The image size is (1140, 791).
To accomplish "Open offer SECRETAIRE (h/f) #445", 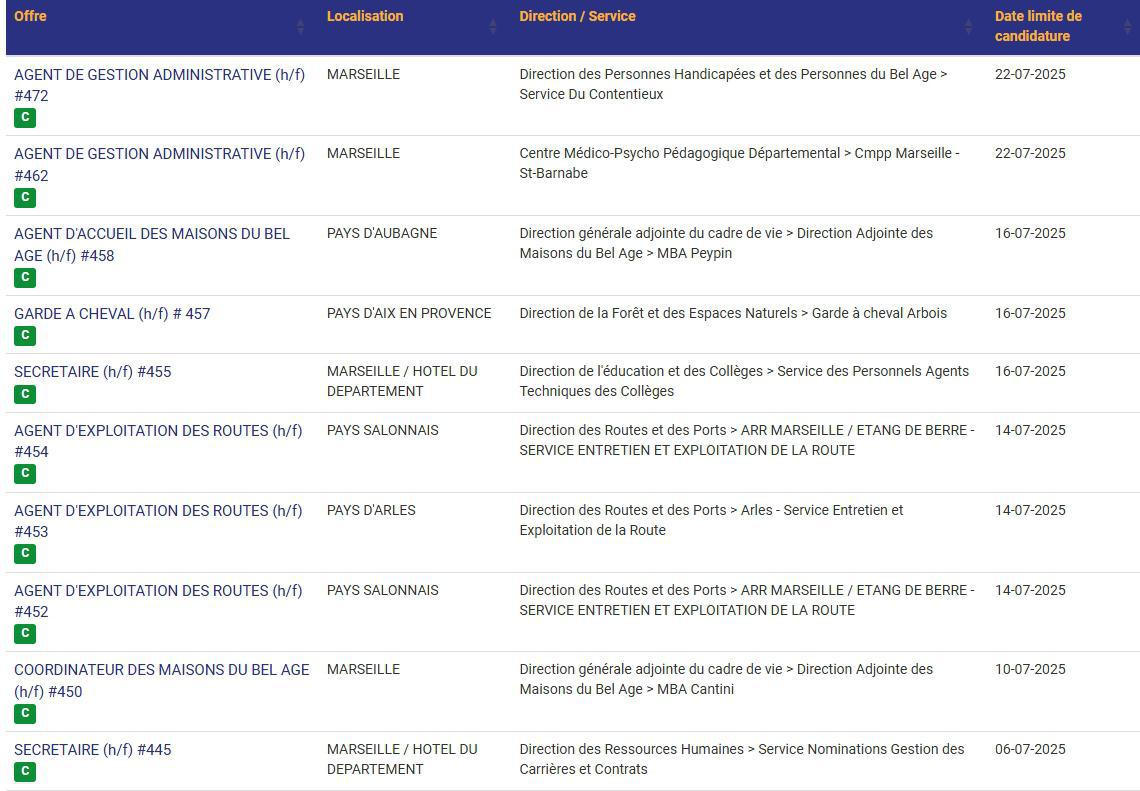I will [93, 750].
